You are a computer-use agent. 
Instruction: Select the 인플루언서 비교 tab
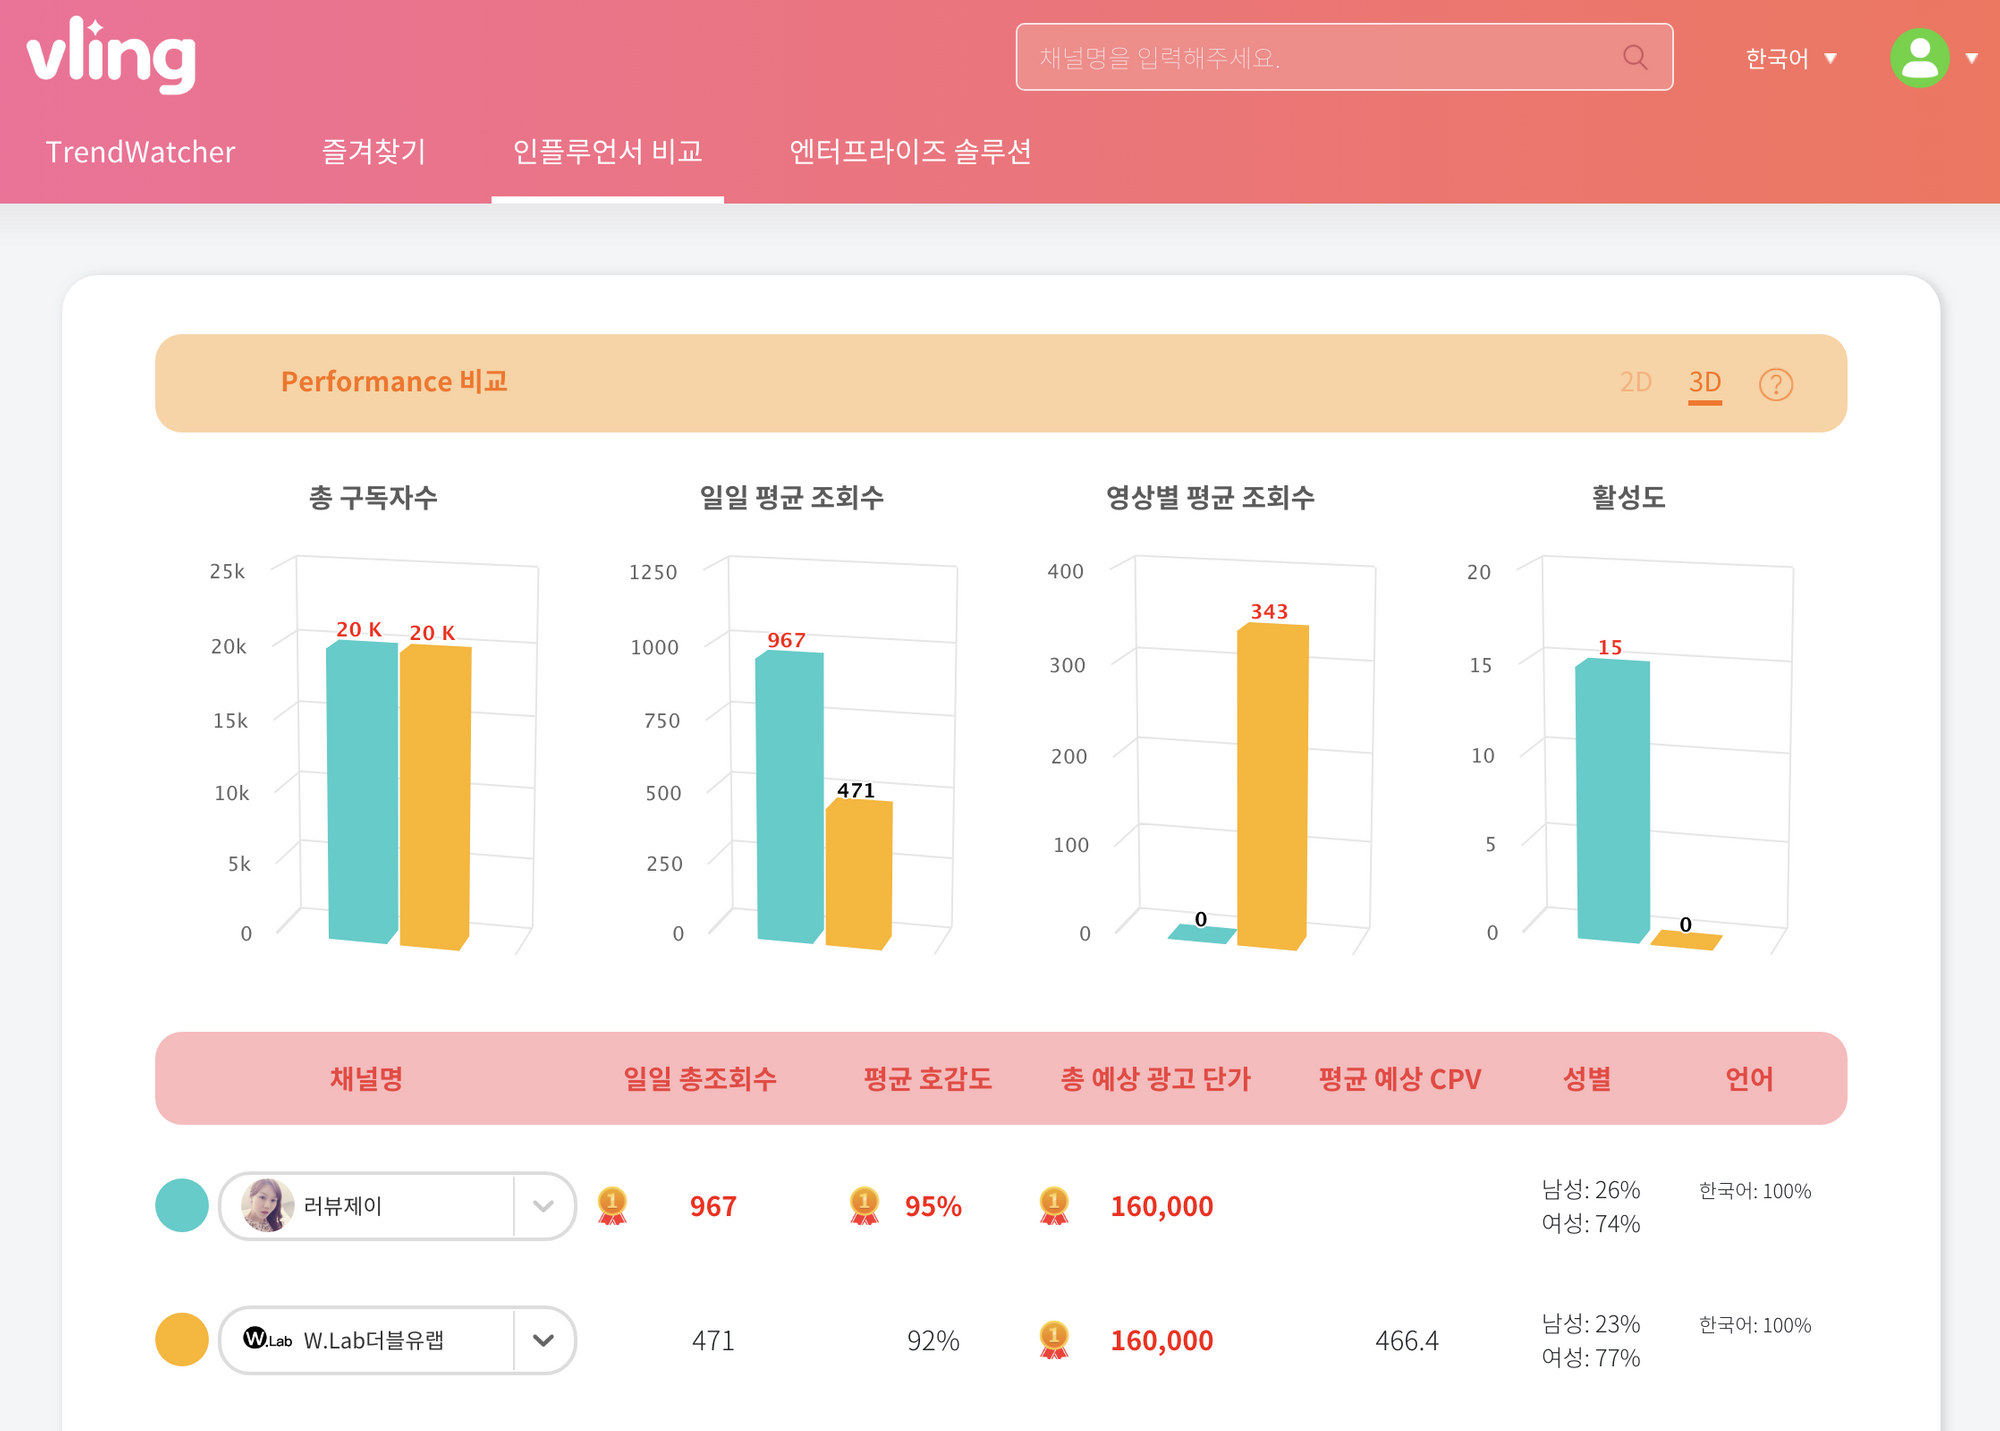pos(607,152)
